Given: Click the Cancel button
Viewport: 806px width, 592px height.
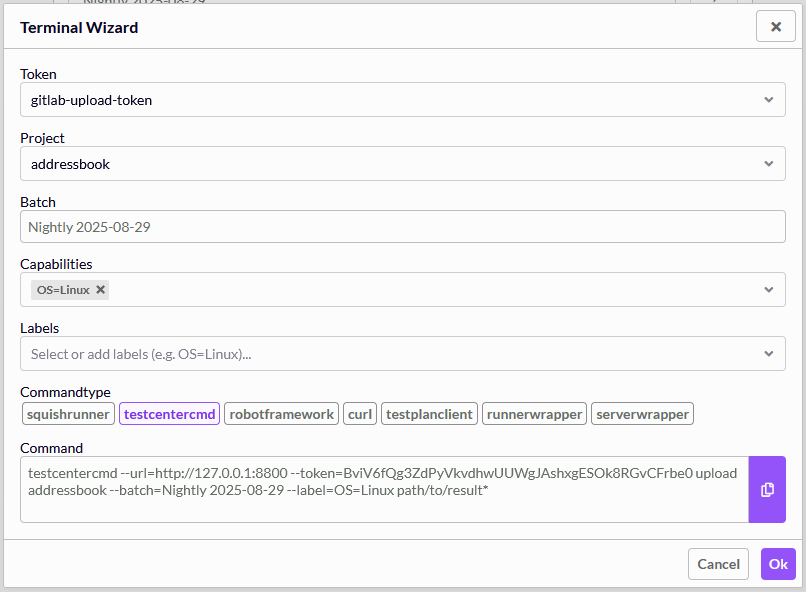Looking at the screenshot, I should (x=718, y=564).
